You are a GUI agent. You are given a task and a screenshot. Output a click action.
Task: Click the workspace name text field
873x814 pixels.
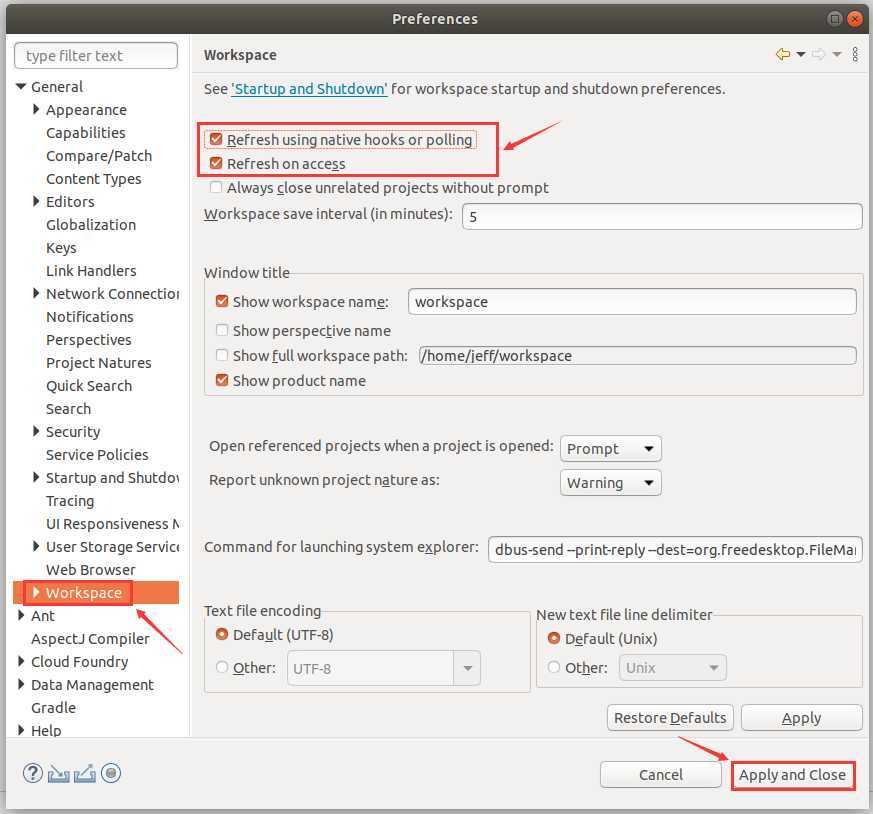coord(632,301)
